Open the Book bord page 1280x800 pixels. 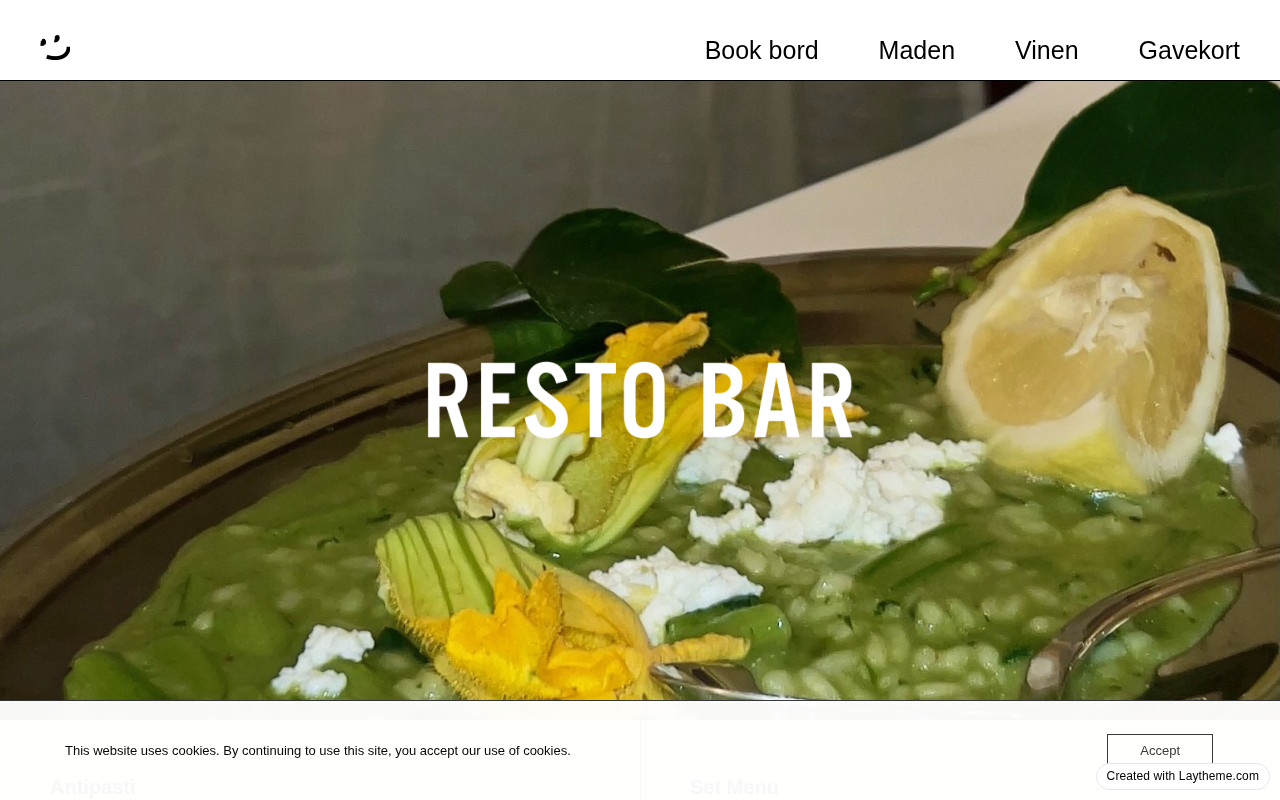761,50
